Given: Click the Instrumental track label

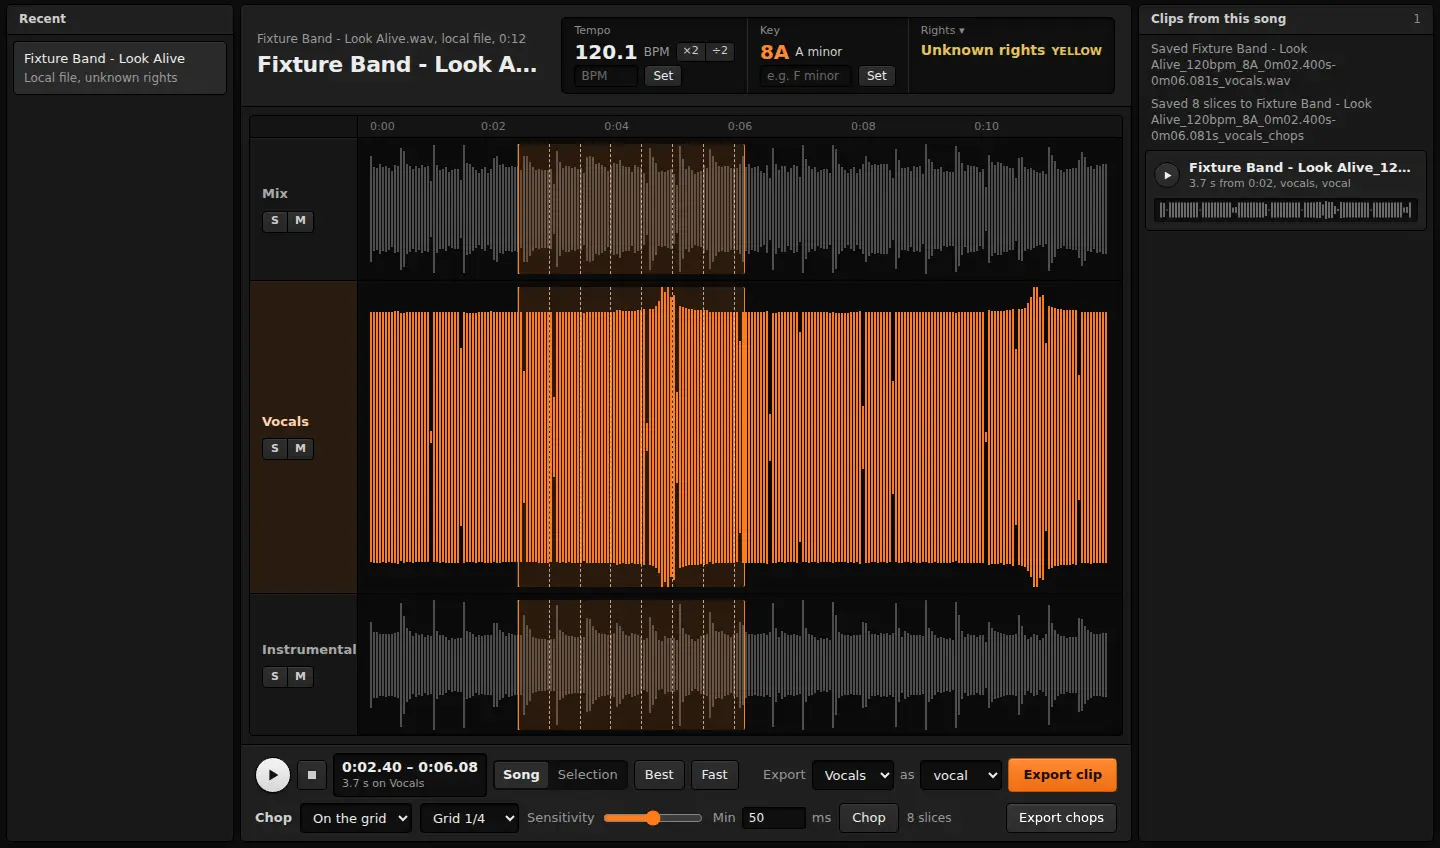Looking at the screenshot, I should click(x=309, y=650).
